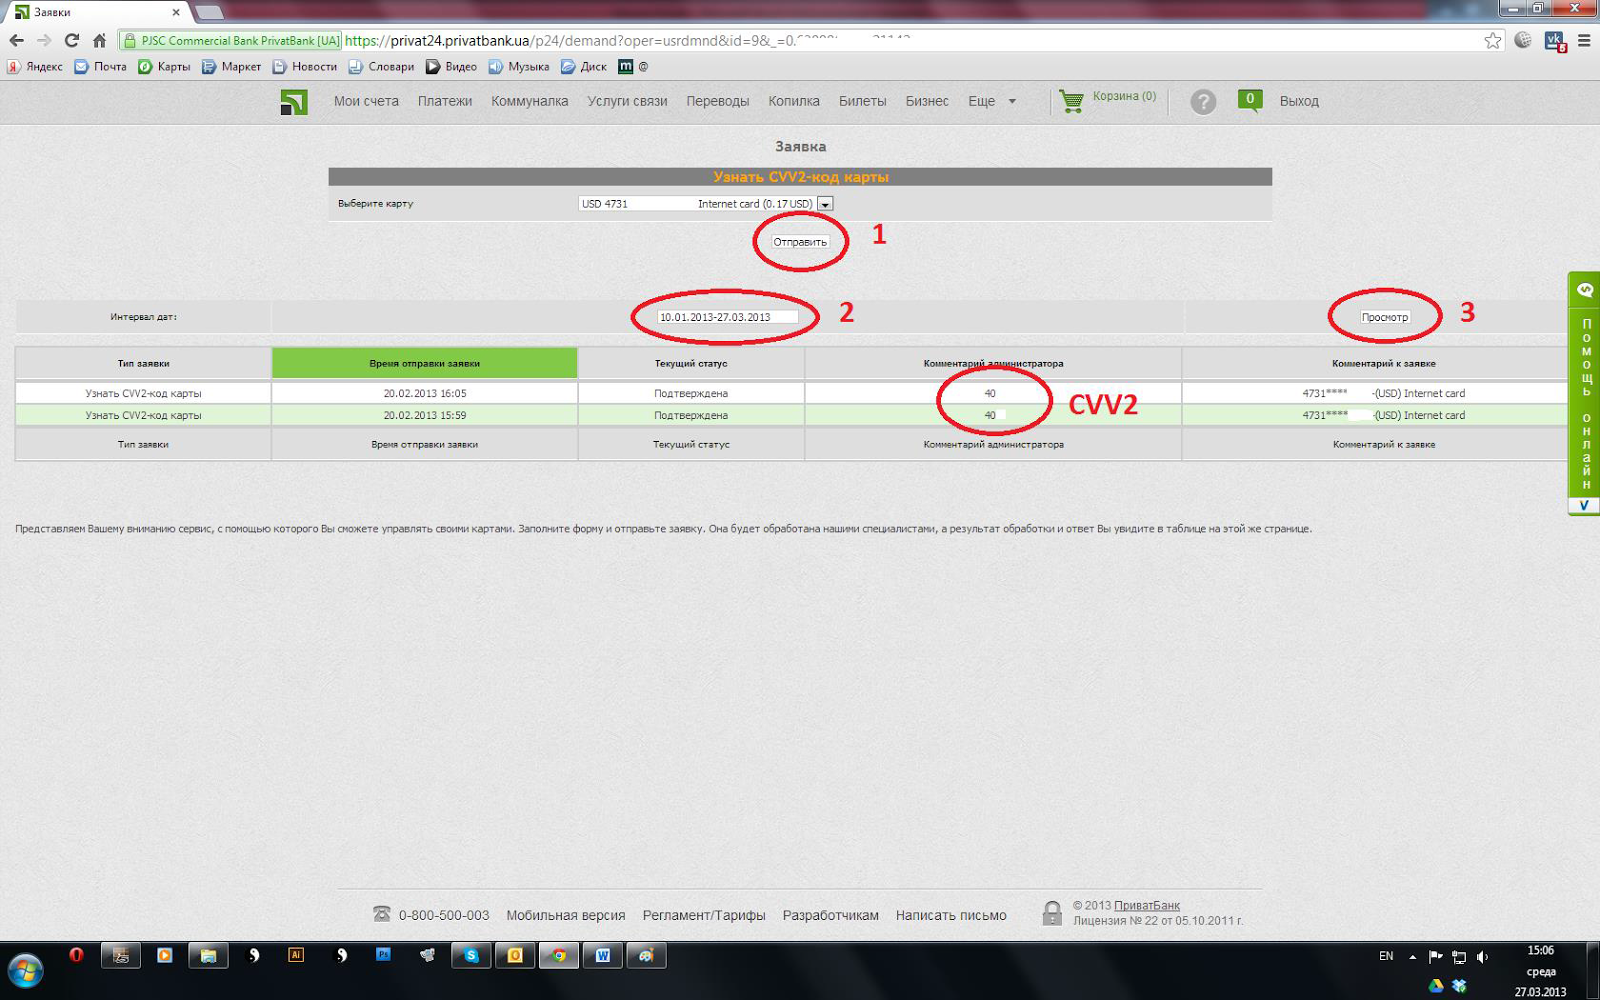The image size is (1600, 1000).
Task: Click the help question mark icon
Action: point(1203,102)
